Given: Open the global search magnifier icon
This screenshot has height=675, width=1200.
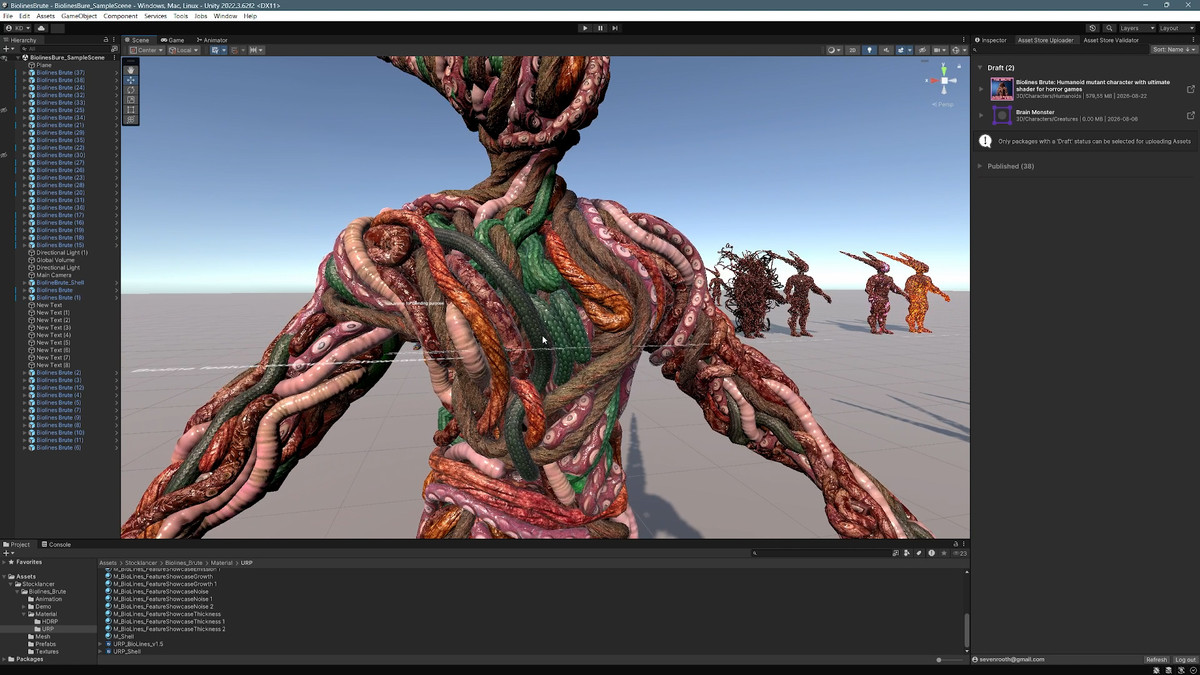Looking at the screenshot, I should [1109, 28].
